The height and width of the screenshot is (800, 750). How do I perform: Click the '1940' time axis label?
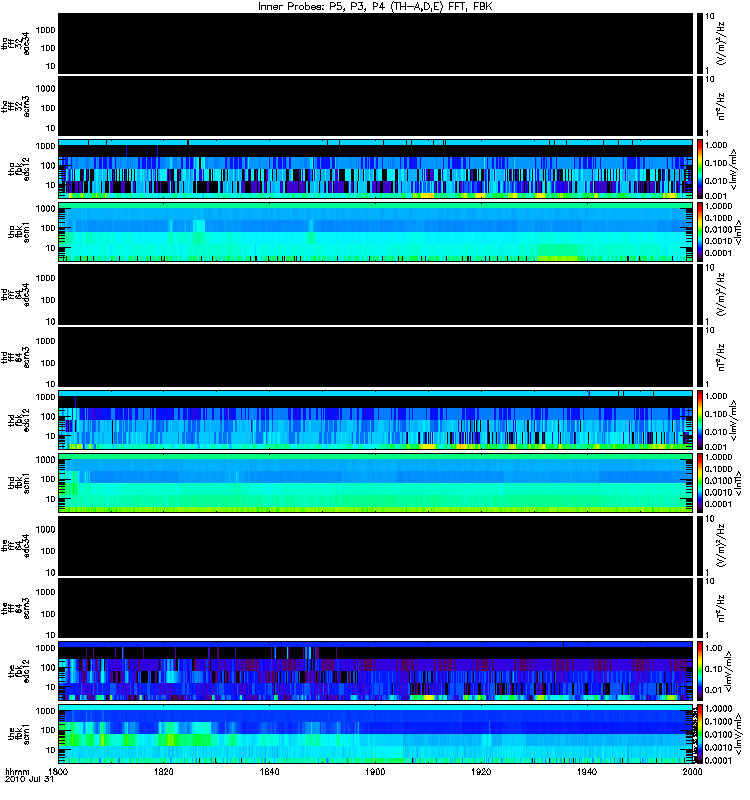point(587,771)
